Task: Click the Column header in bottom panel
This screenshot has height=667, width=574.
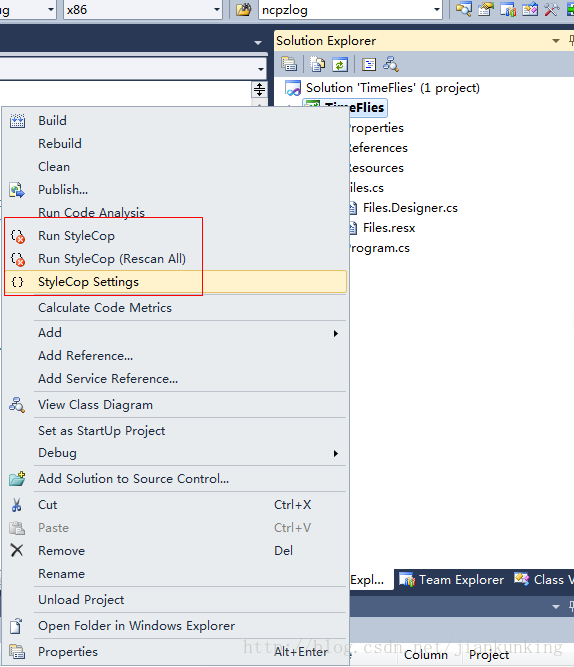Action: pos(426,655)
